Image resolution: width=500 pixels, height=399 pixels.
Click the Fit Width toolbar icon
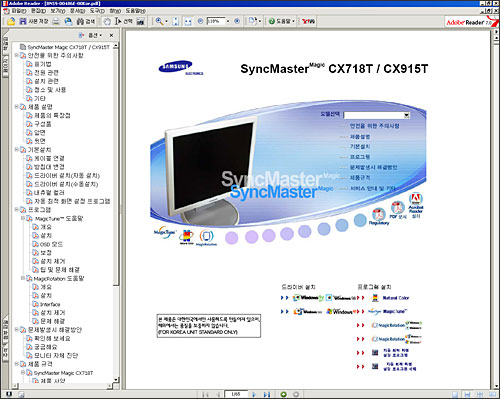tap(188, 21)
